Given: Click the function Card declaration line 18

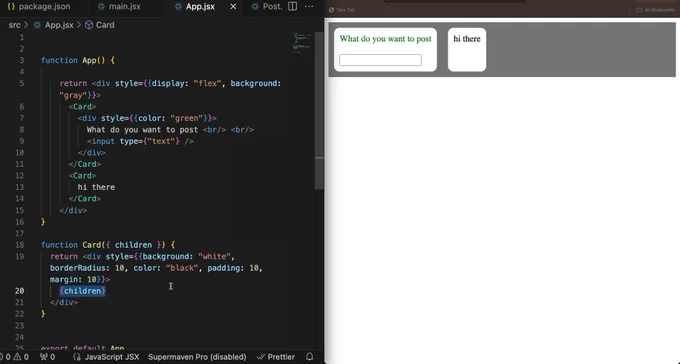Looking at the screenshot, I should [108, 245].
